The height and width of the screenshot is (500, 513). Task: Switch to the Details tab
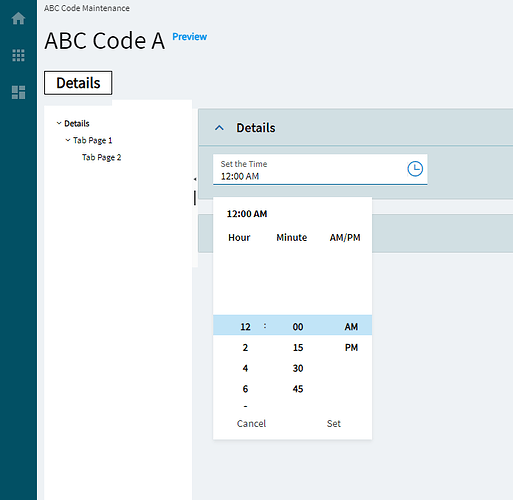(78, 83)
